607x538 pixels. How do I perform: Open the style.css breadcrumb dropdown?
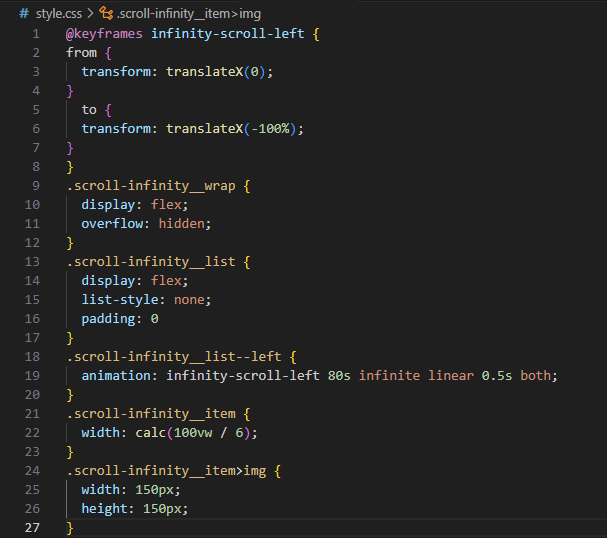(58, 12)
